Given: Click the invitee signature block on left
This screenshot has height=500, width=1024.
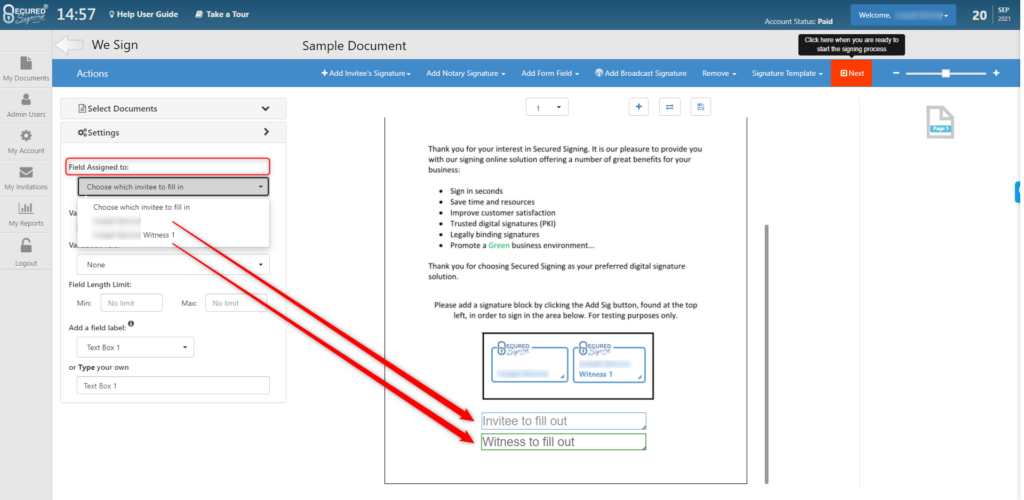Looking at the screenshot, I should point(530,364).
